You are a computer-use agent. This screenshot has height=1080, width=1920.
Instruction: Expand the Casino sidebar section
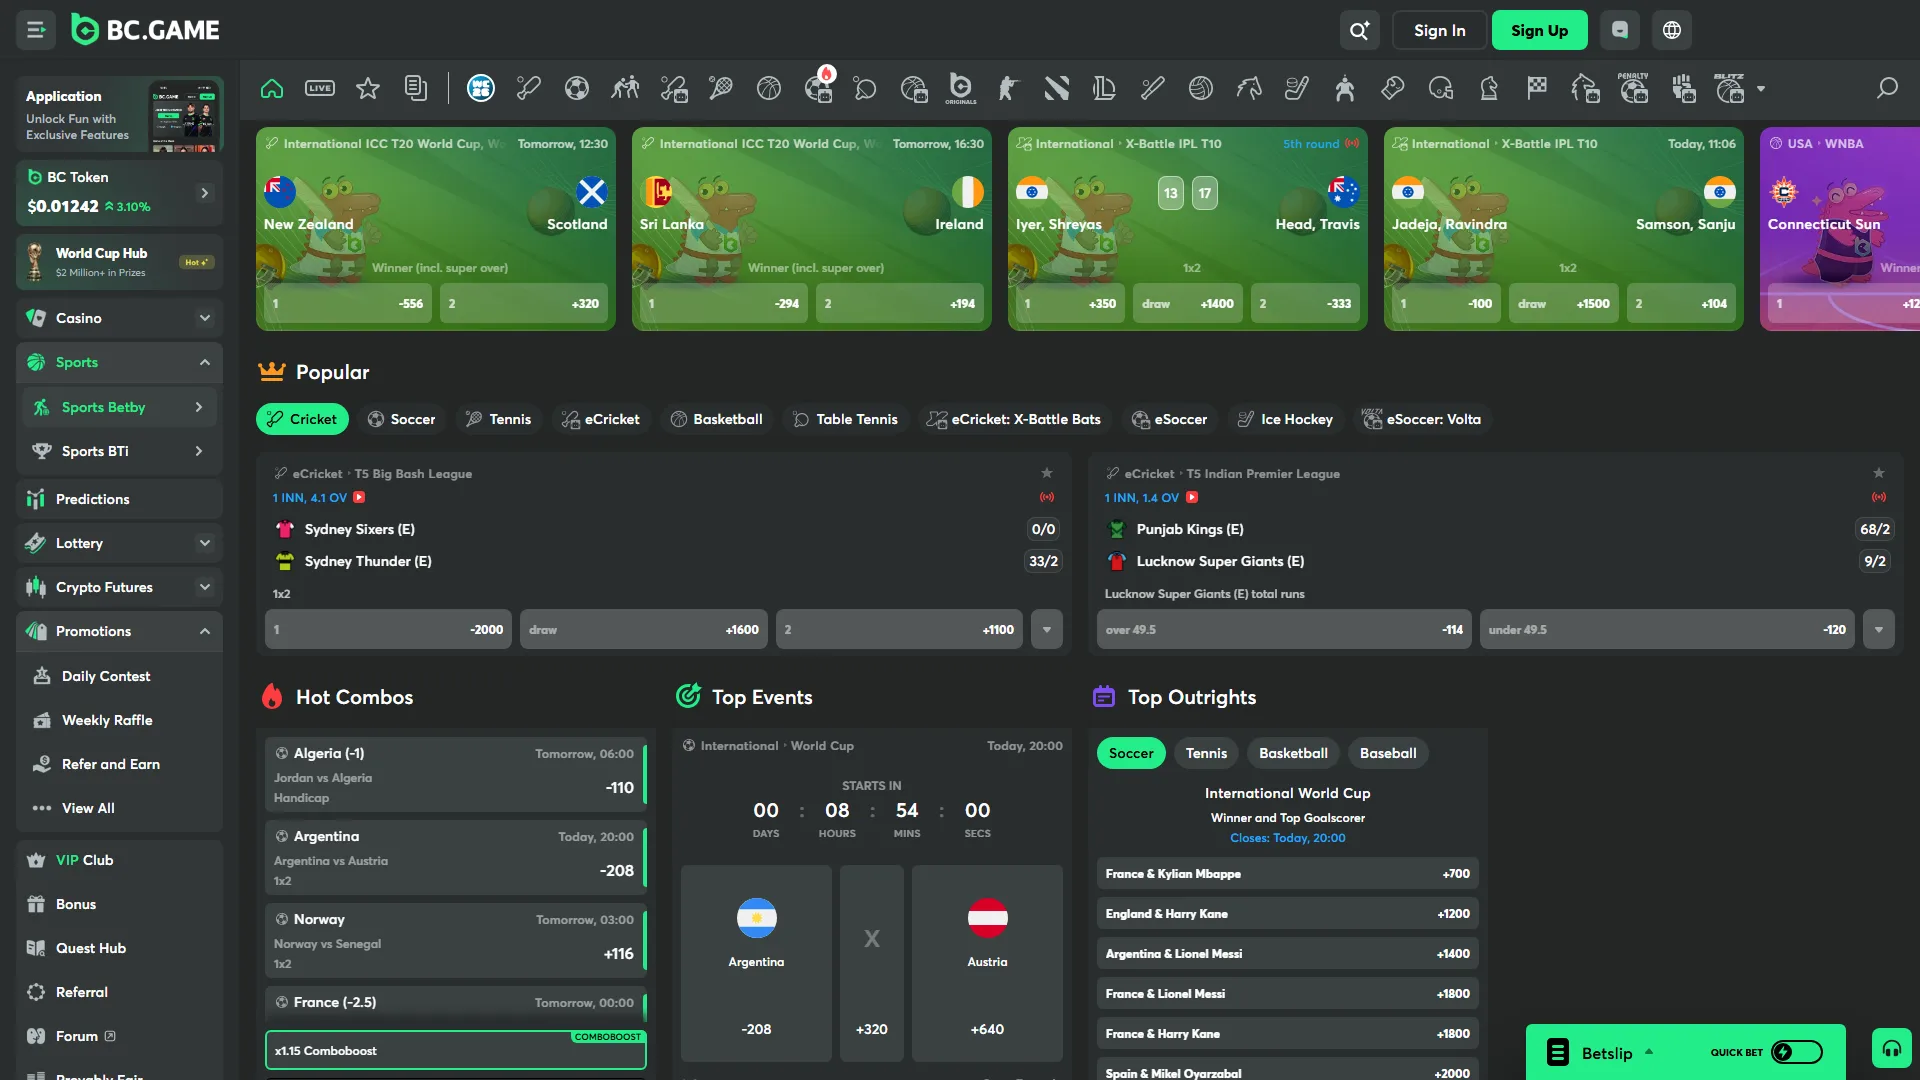point(204,318)
